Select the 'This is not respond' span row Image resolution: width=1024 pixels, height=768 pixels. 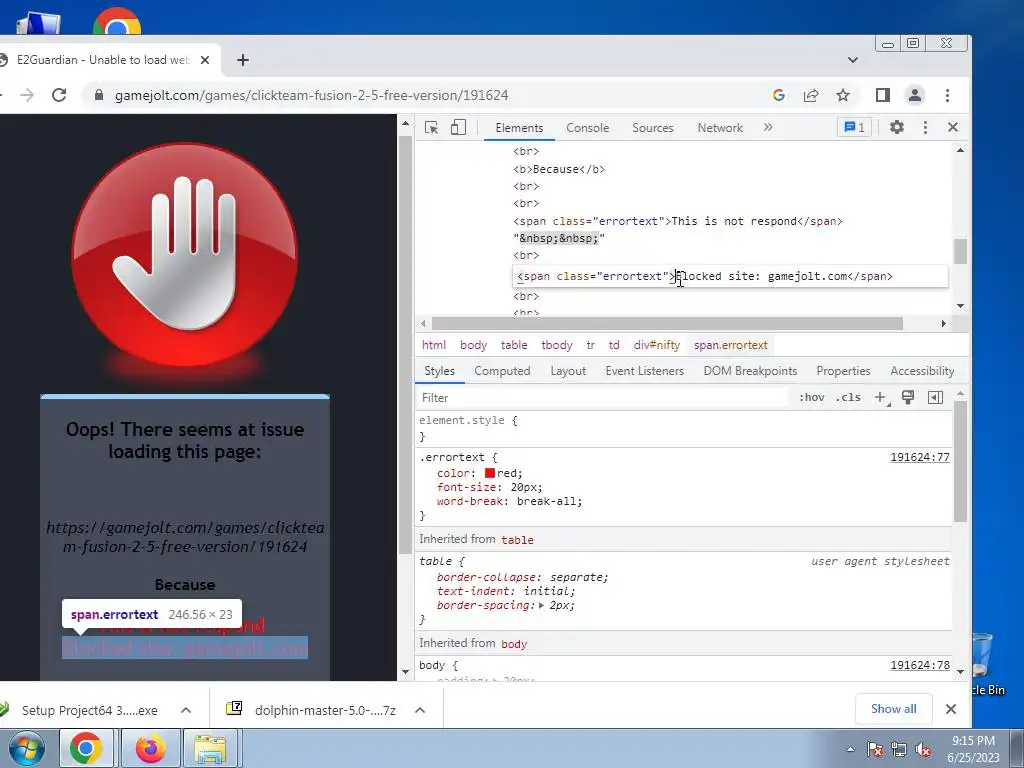pos(678,221)
